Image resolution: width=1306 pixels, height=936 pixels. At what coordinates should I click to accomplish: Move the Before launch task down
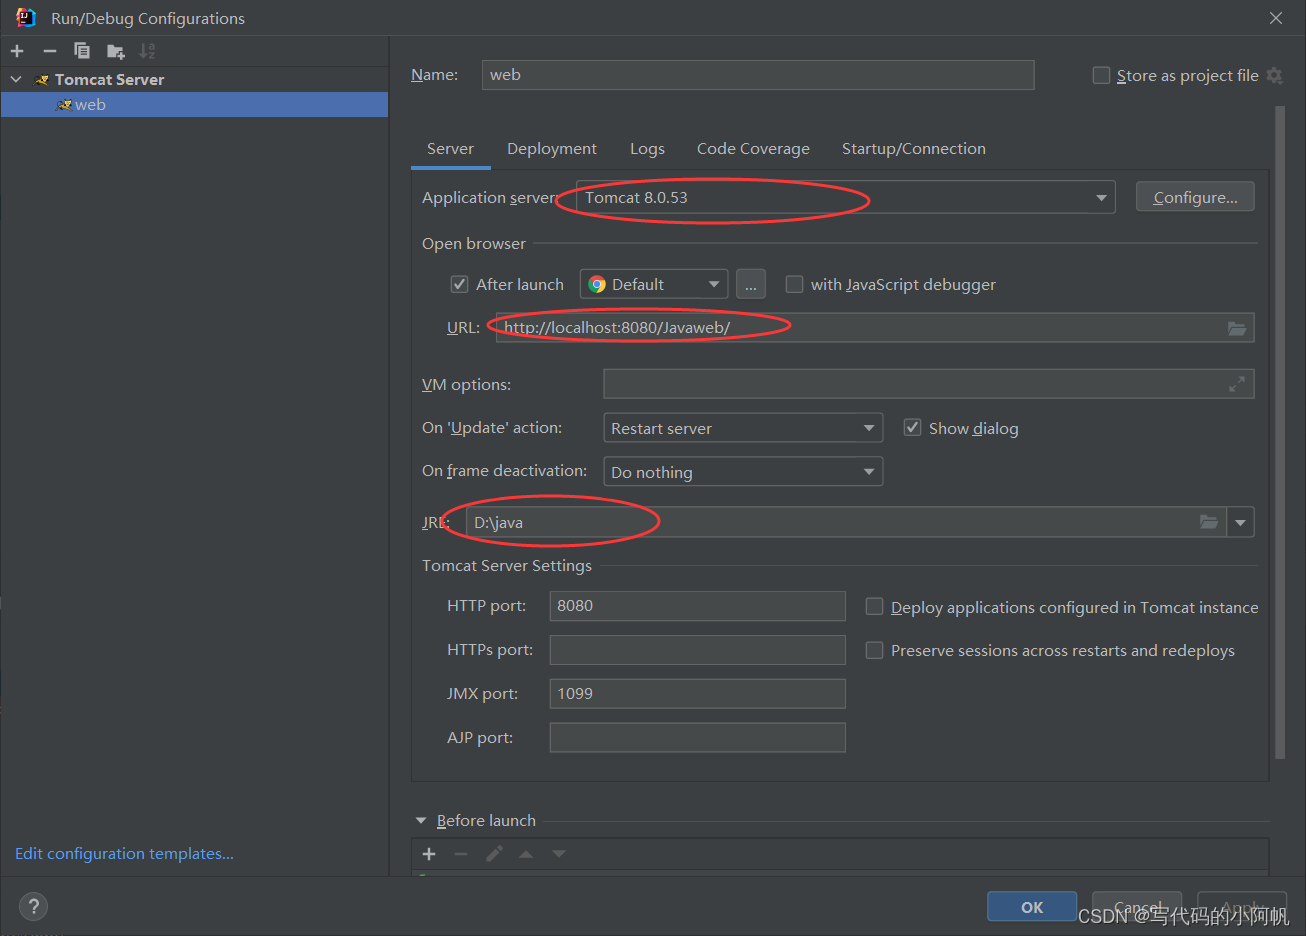coord(559,854)
